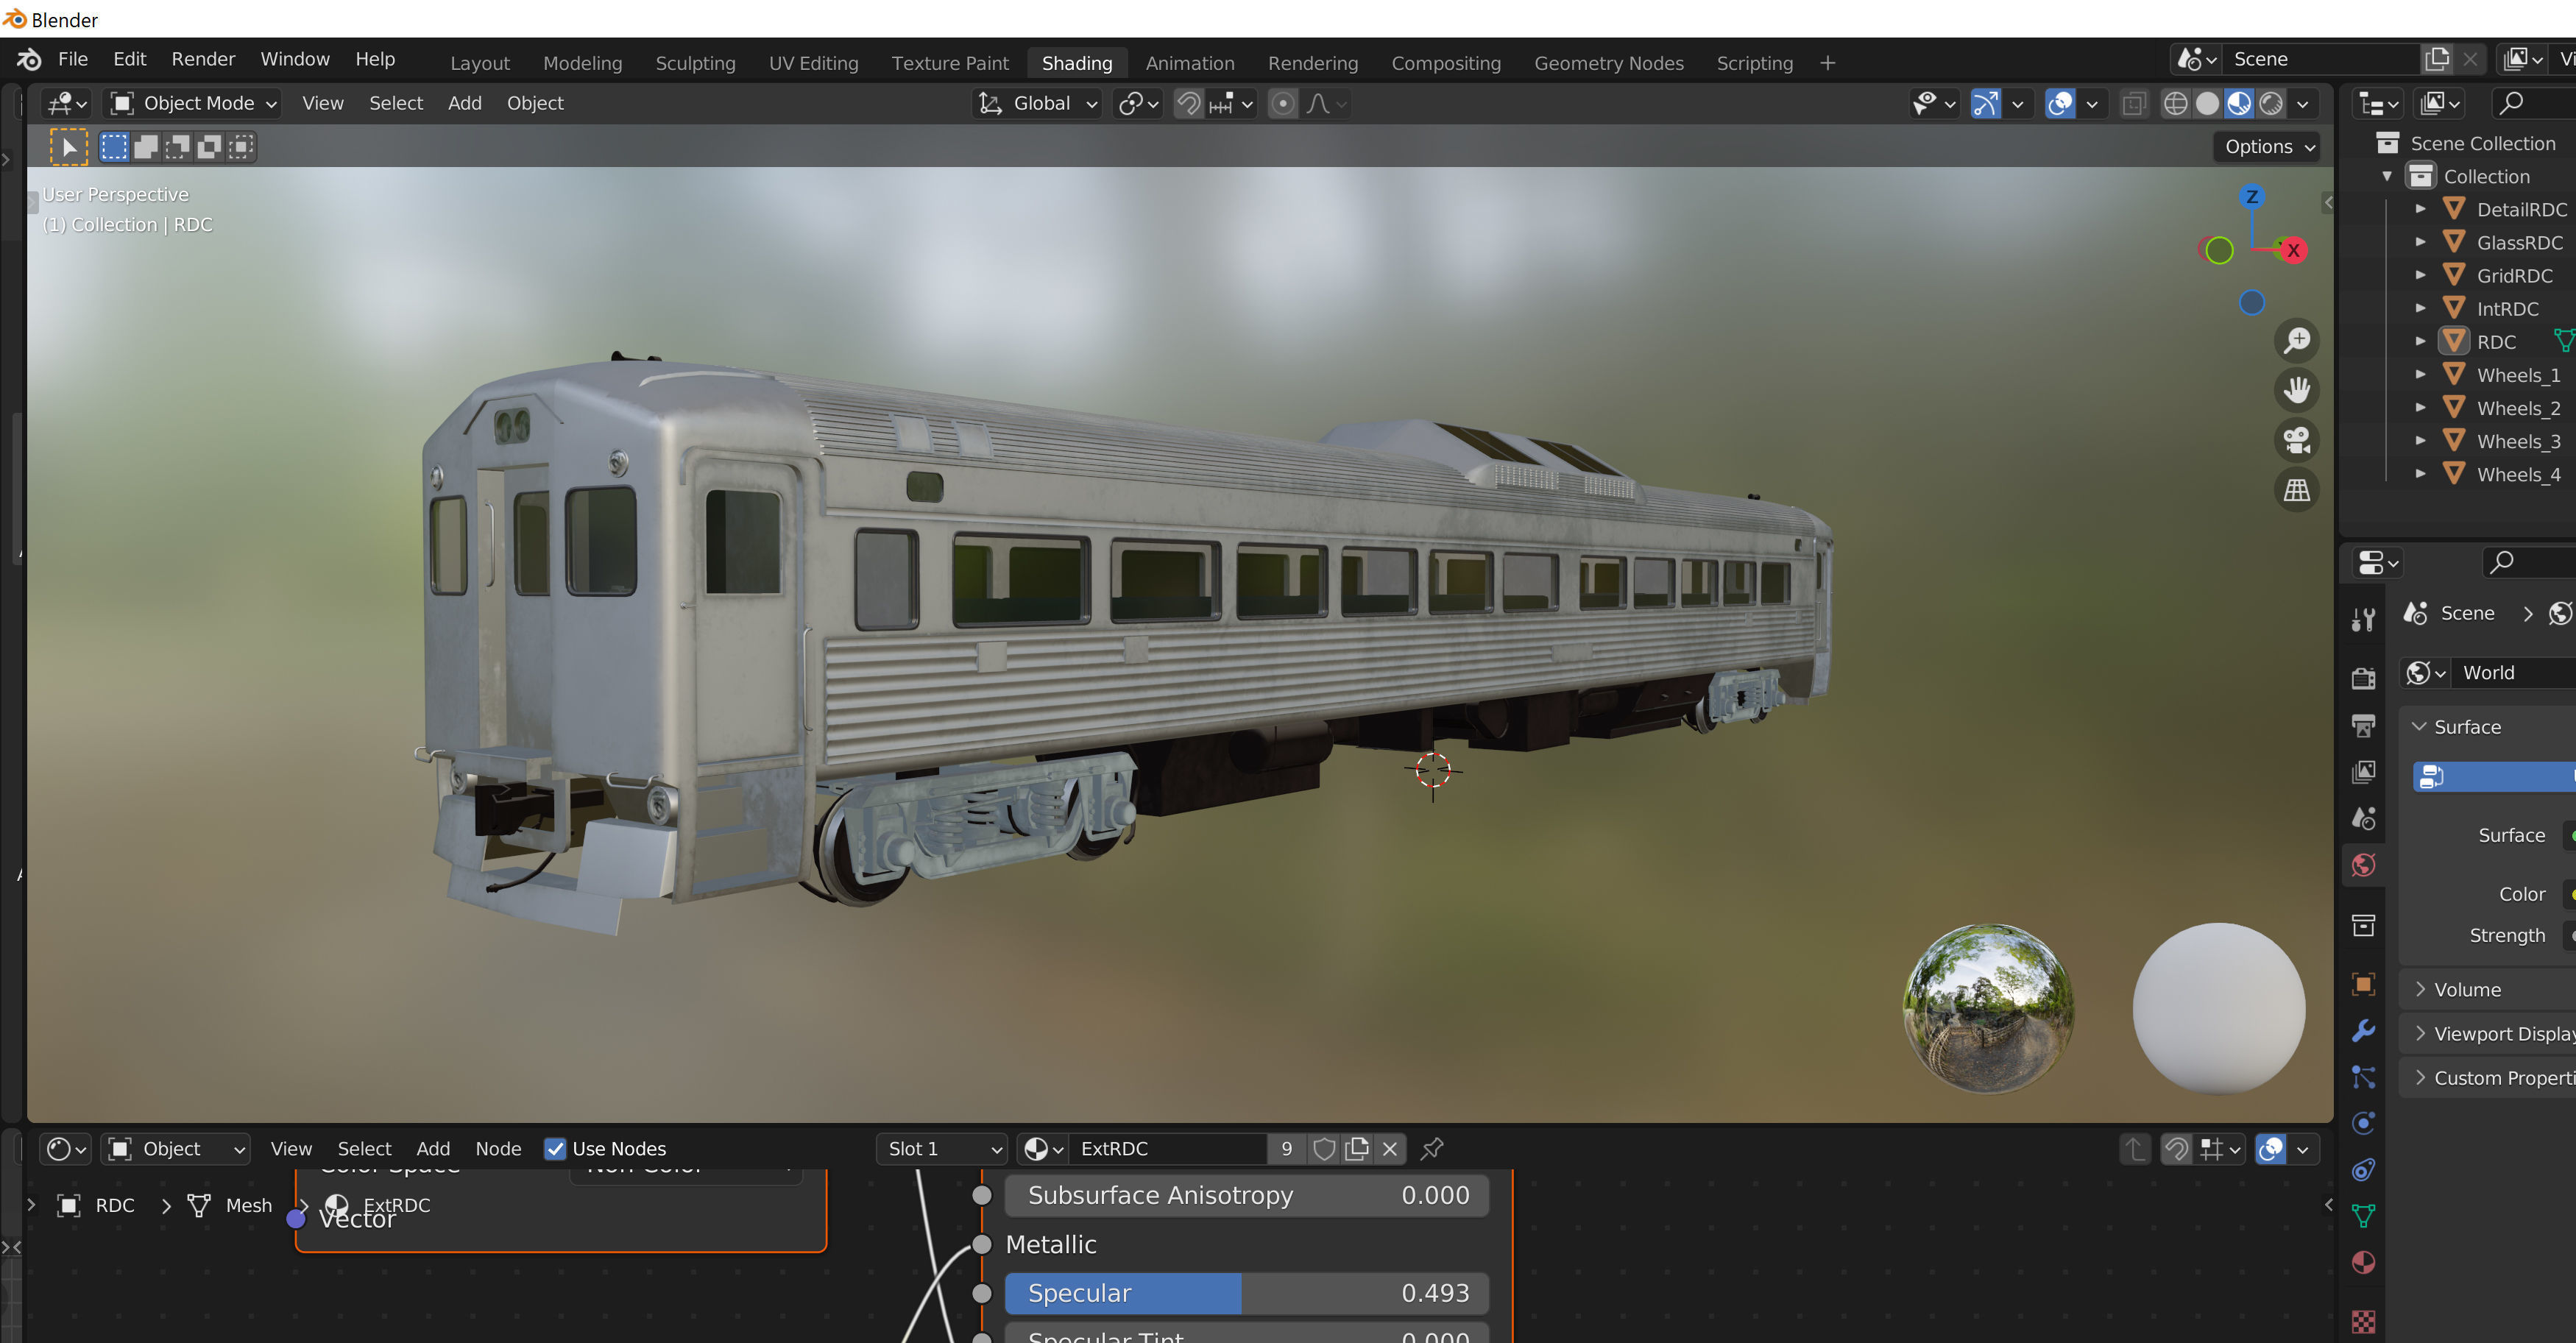Toggle proportional editing in viewport header
Screen dimensions: 2576x1343
pyautogui.click(x=1283, y=103)
